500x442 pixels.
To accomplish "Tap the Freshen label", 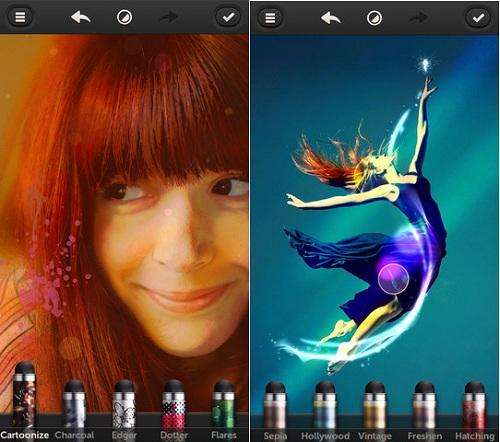I will click(425, 436).
